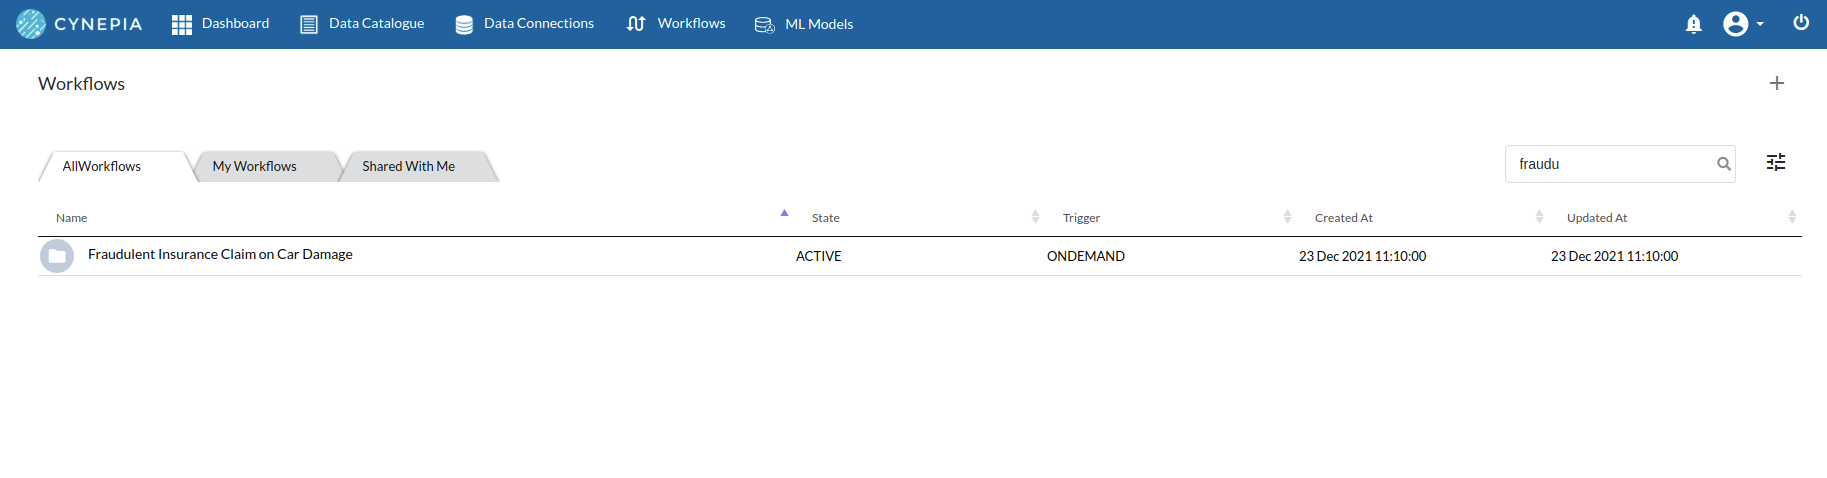Click the power logout icon

(1801, 23)
